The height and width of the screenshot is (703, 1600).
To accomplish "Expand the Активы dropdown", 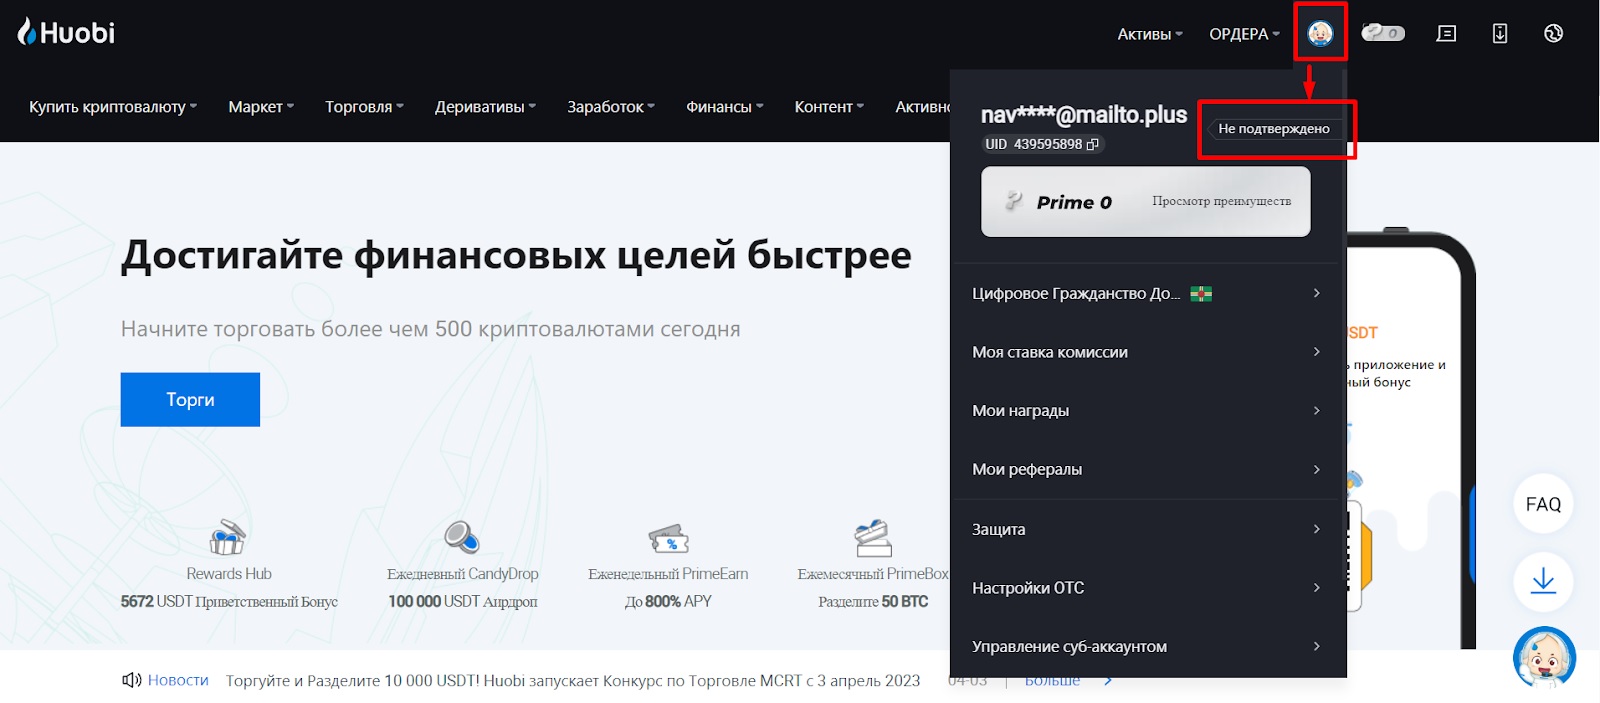I will pyautogui.click(x=1149, y=34).
